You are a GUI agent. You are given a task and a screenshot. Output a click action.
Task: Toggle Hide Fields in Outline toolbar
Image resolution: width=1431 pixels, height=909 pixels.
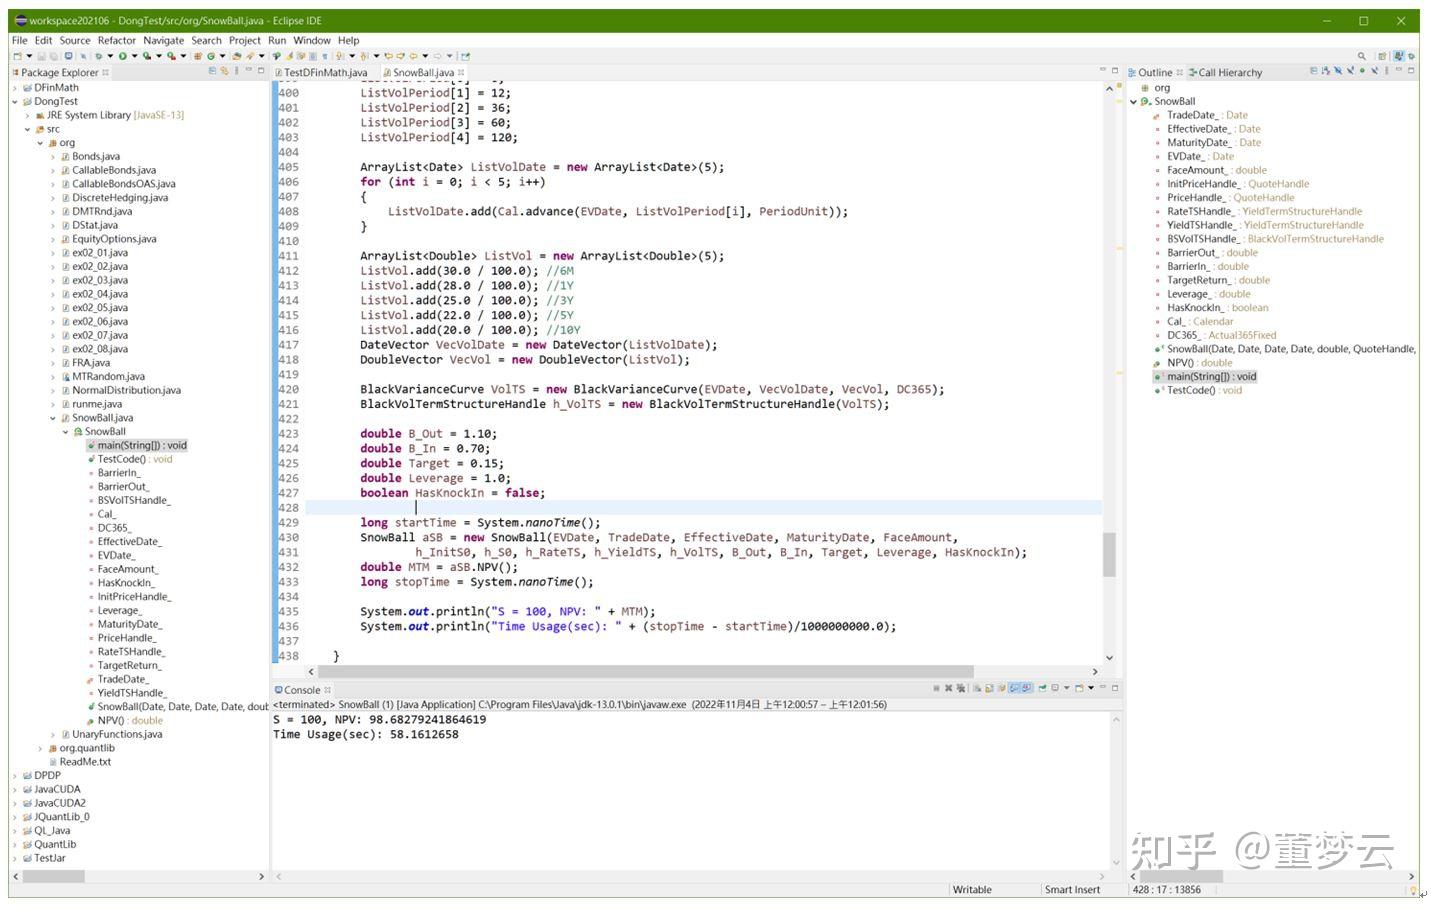[1338, 72]
